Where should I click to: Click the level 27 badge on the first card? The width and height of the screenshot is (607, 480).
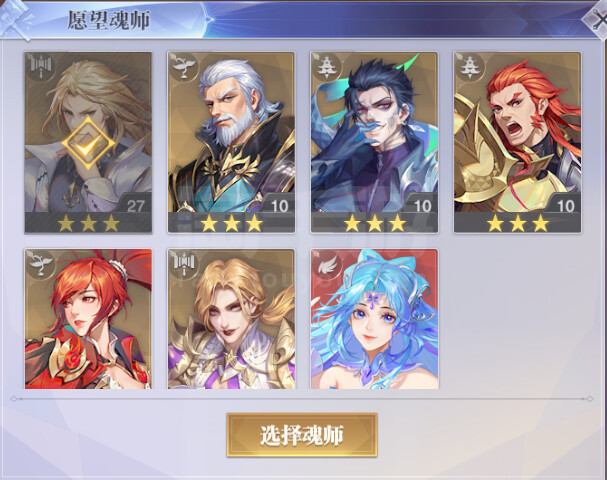coord(135,206)
